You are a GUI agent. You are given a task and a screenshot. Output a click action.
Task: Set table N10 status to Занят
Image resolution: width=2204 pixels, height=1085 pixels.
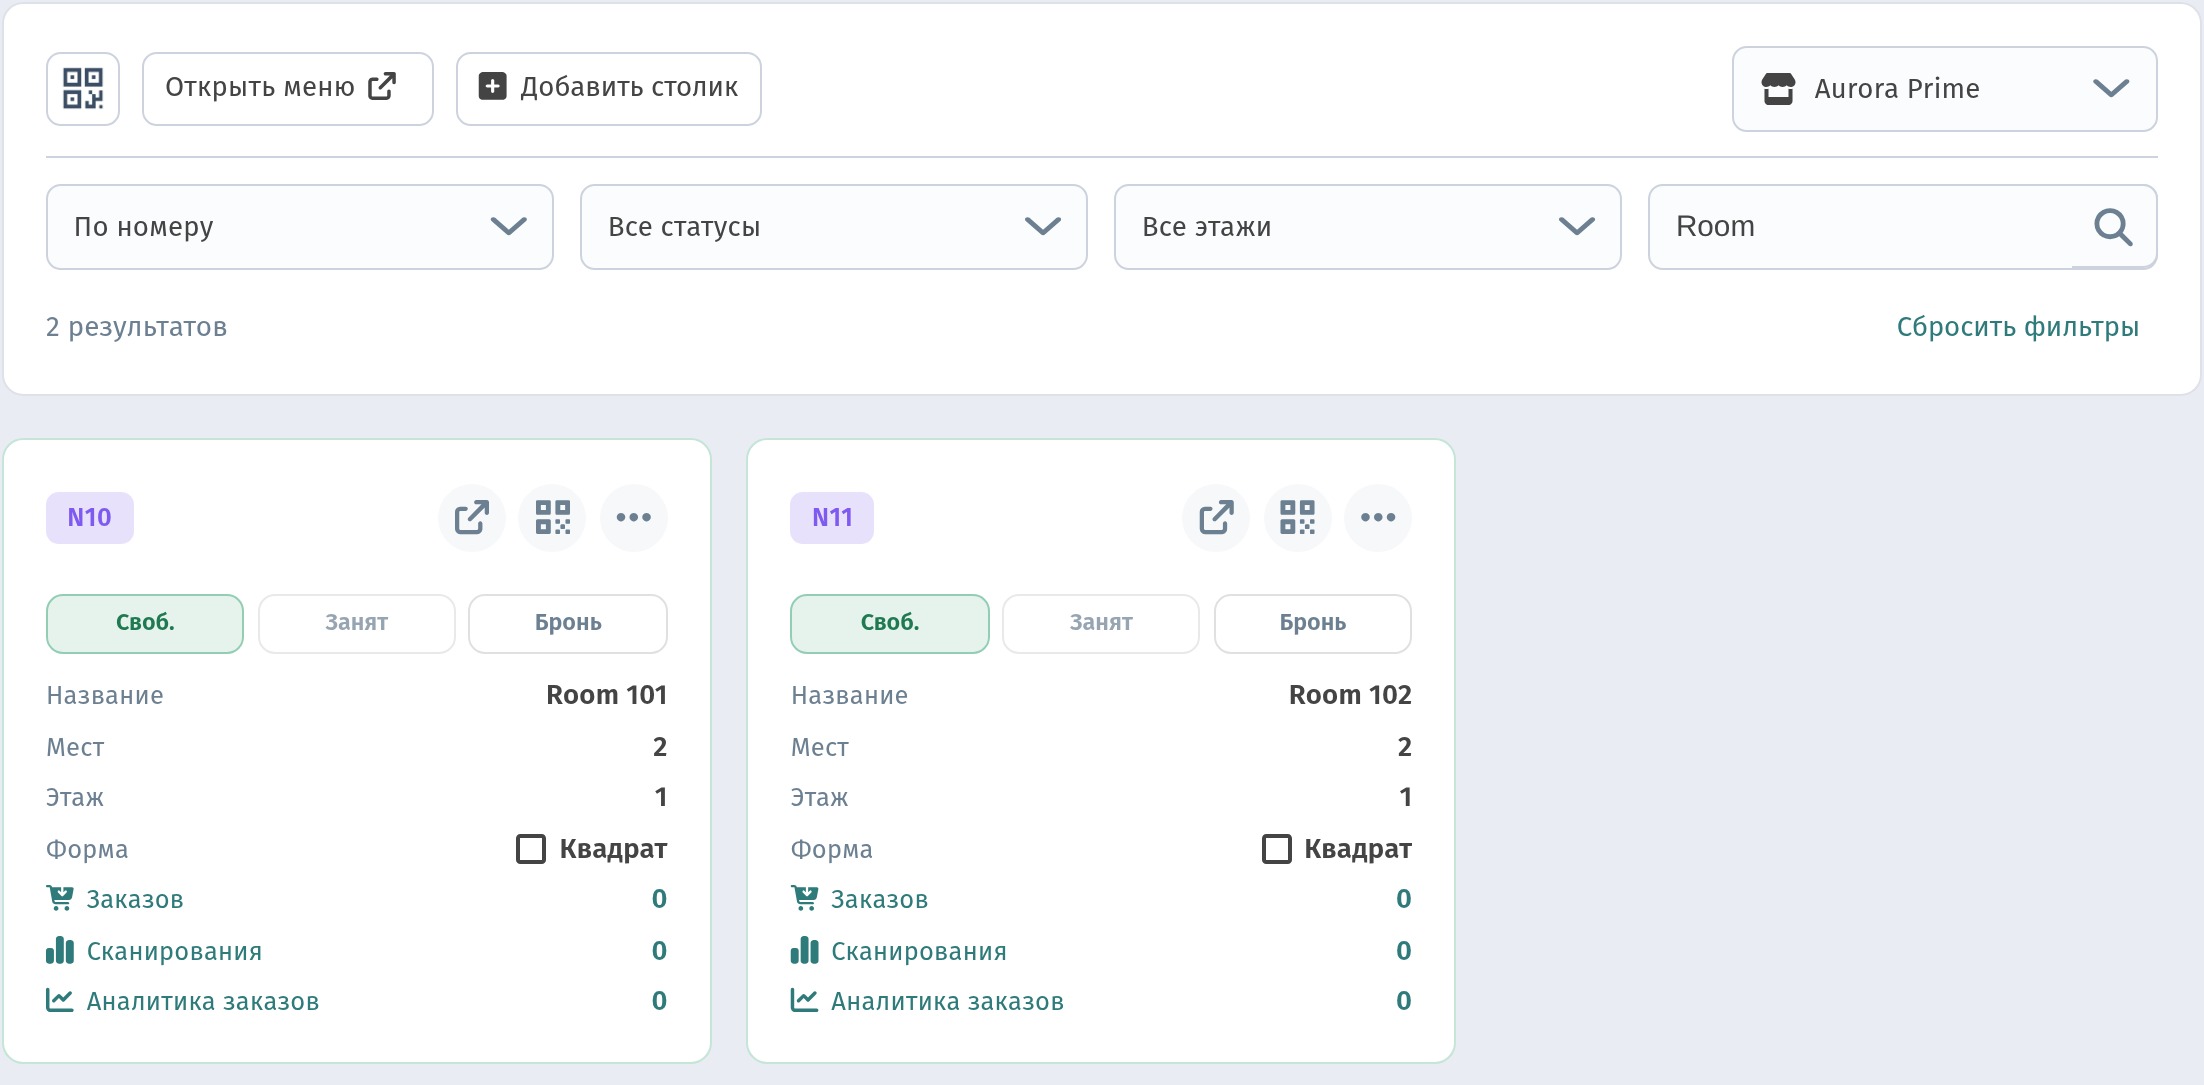357,624
